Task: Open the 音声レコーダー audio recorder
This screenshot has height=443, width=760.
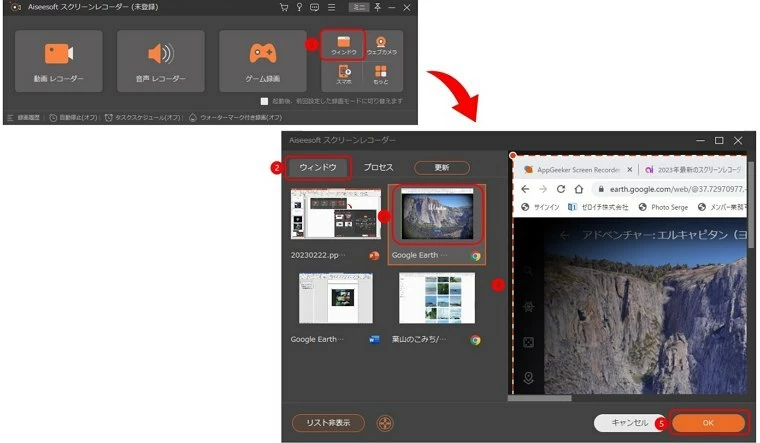Action: click(x=160, y=61)
